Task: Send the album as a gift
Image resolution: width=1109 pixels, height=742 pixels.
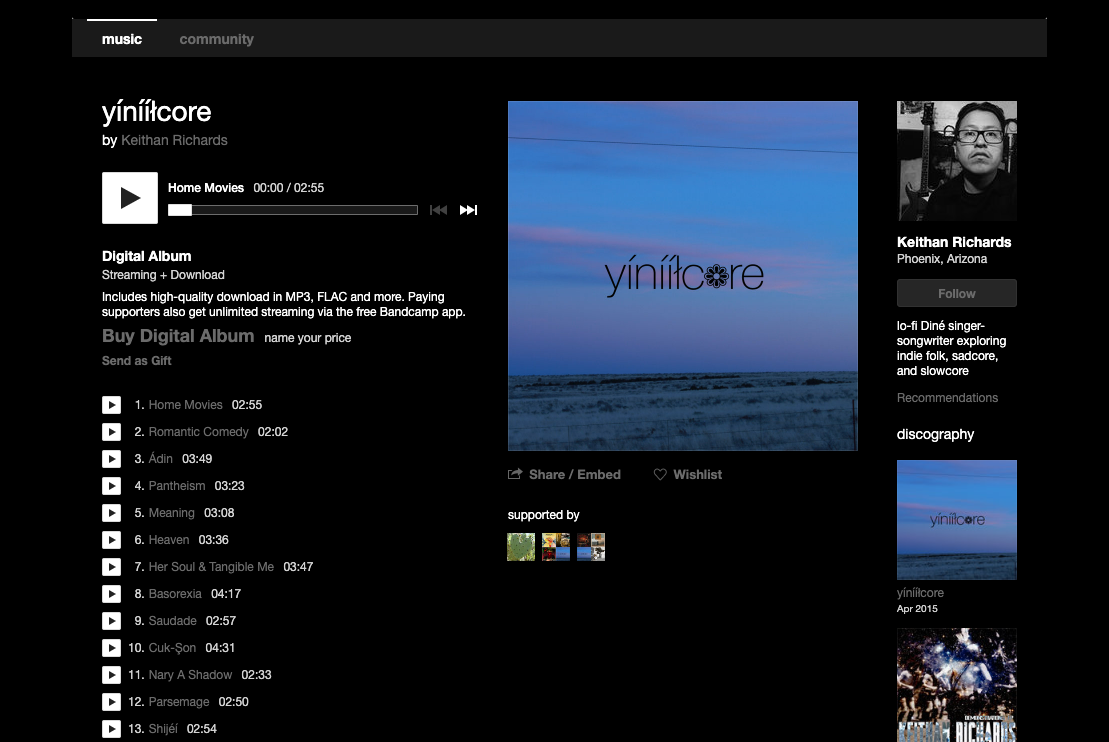Action: pyautogui.click(x=137, y=361)
